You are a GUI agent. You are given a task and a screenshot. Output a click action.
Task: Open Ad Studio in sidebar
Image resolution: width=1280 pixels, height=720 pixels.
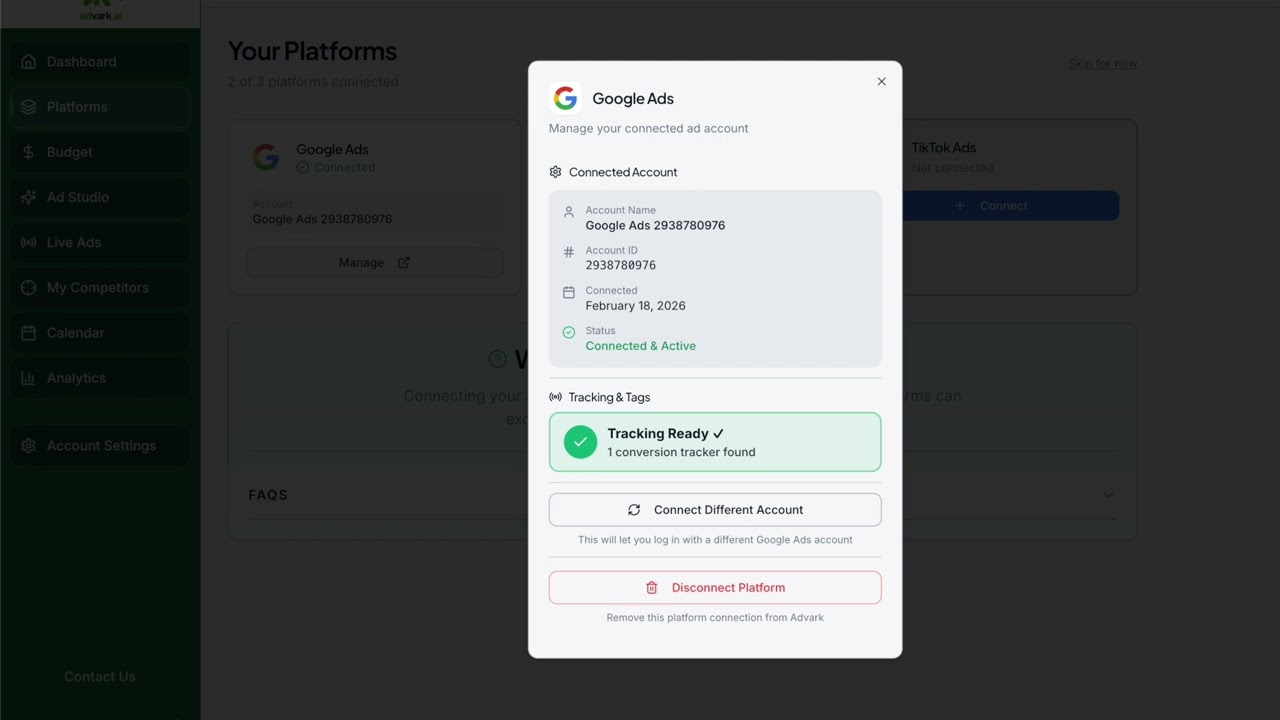pyautogui.click(x=100, y=197)
